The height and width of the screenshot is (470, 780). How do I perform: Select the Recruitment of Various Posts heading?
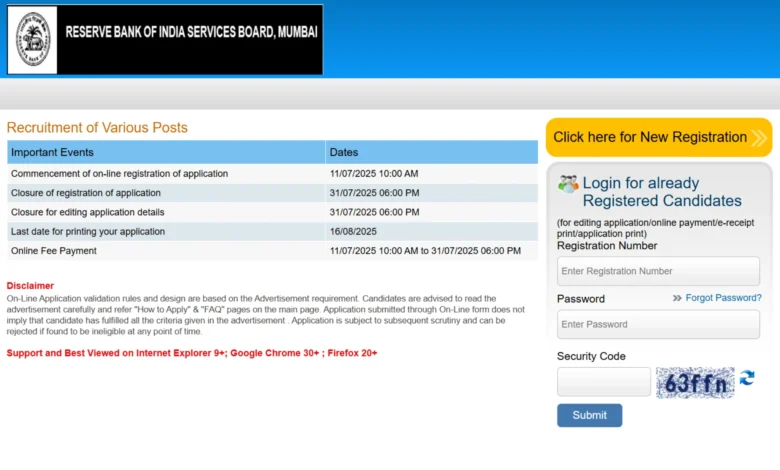tap(97, 128)
